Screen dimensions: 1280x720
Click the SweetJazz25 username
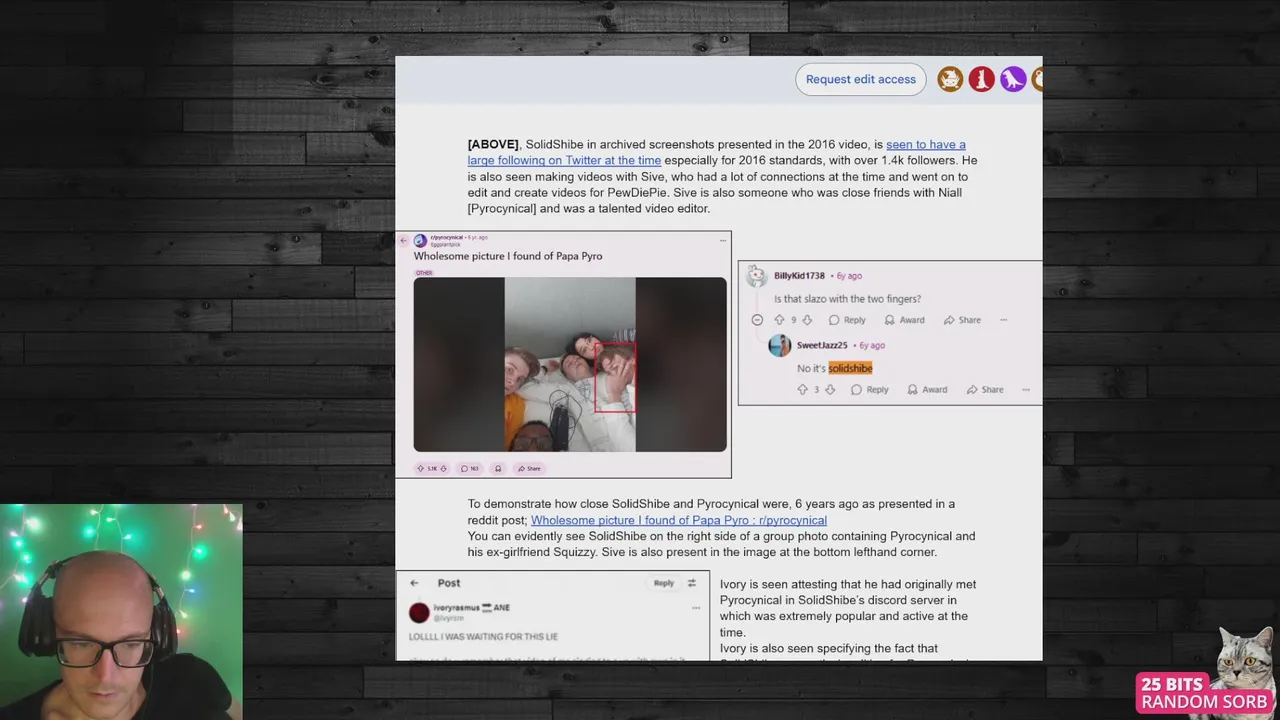pos(822,345)
